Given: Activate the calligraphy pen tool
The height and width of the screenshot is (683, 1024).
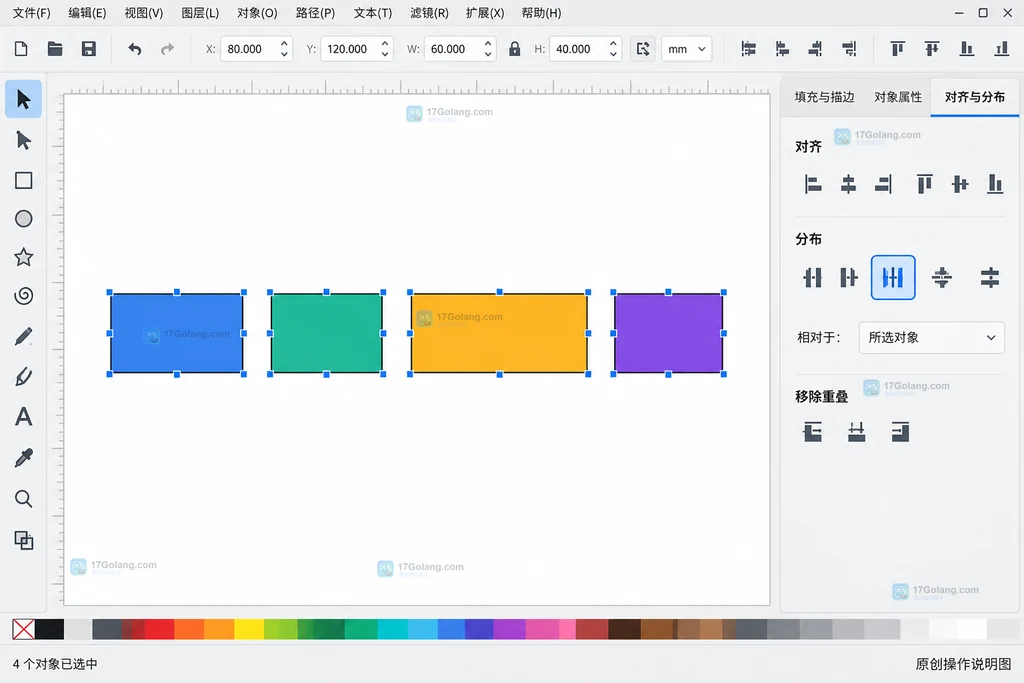Looking at the screenshot, I should coord(24,377).
